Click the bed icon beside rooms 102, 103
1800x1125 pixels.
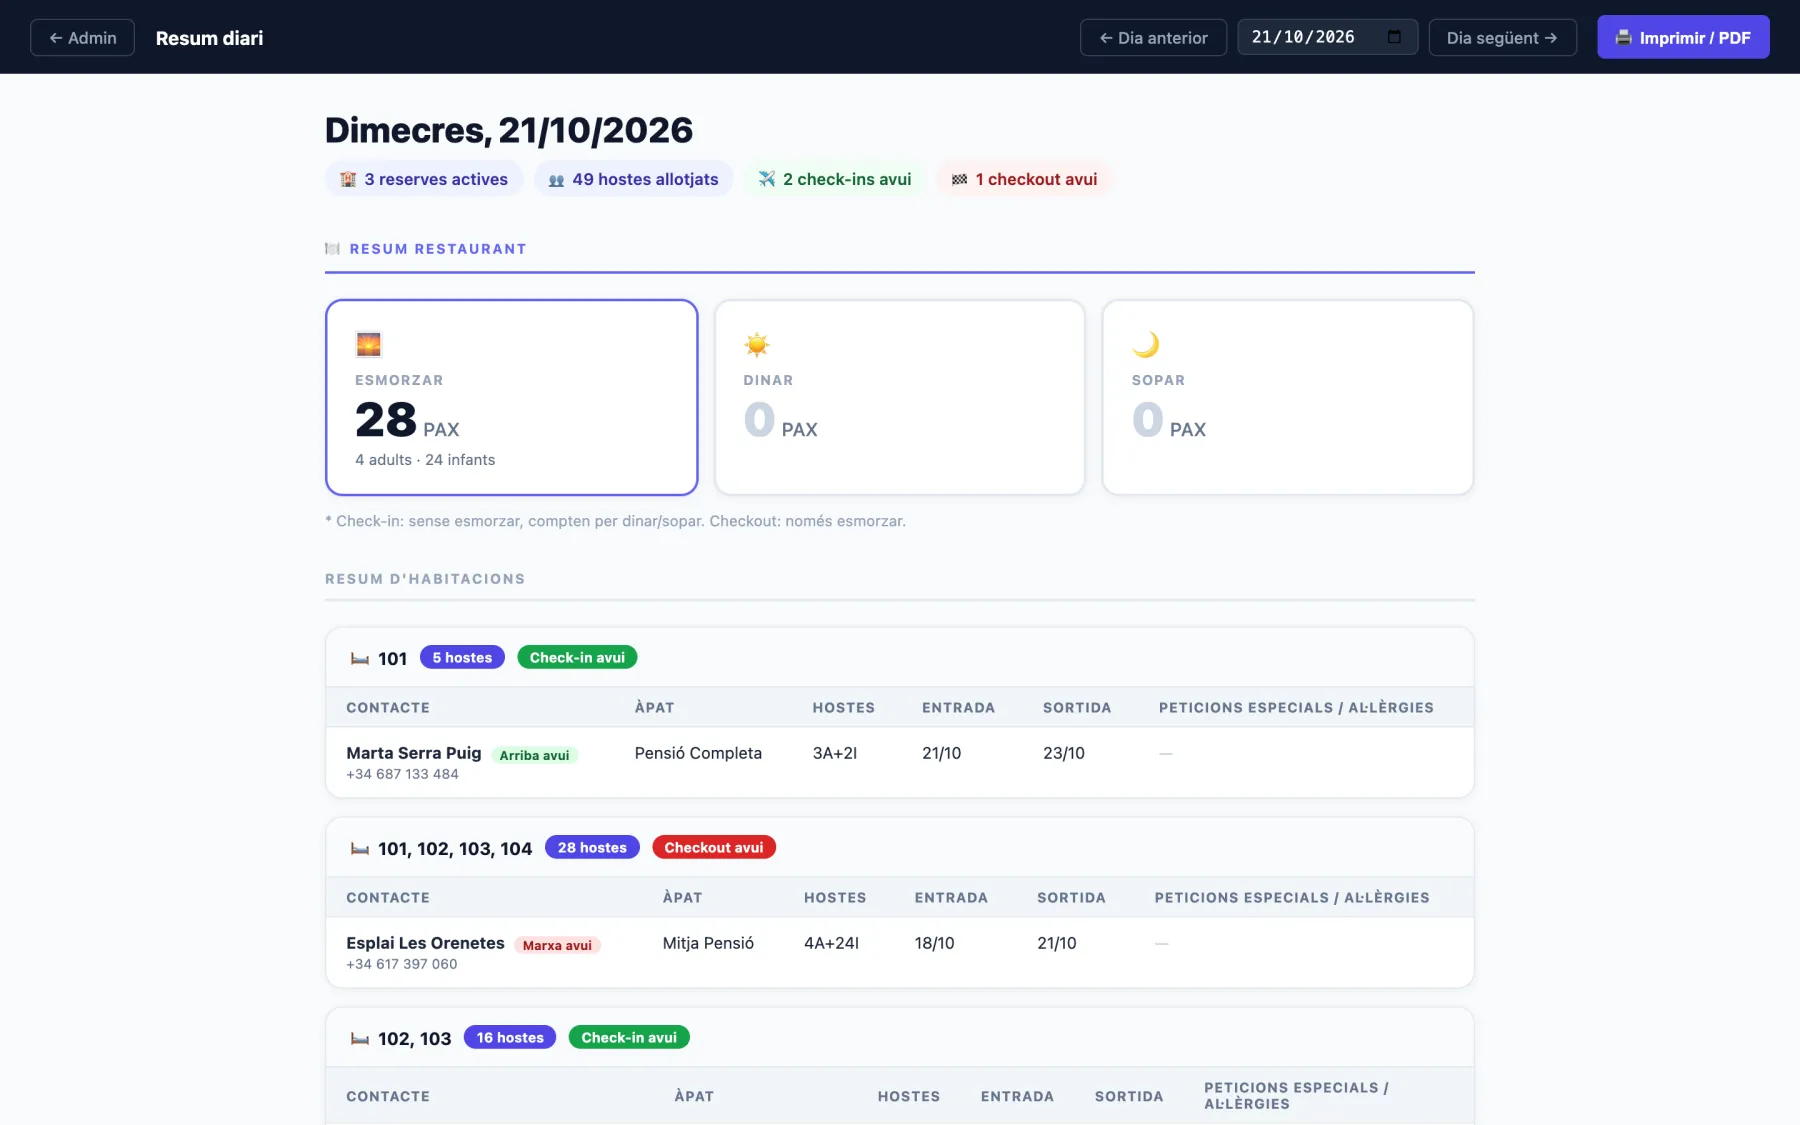click(360, 1039)
